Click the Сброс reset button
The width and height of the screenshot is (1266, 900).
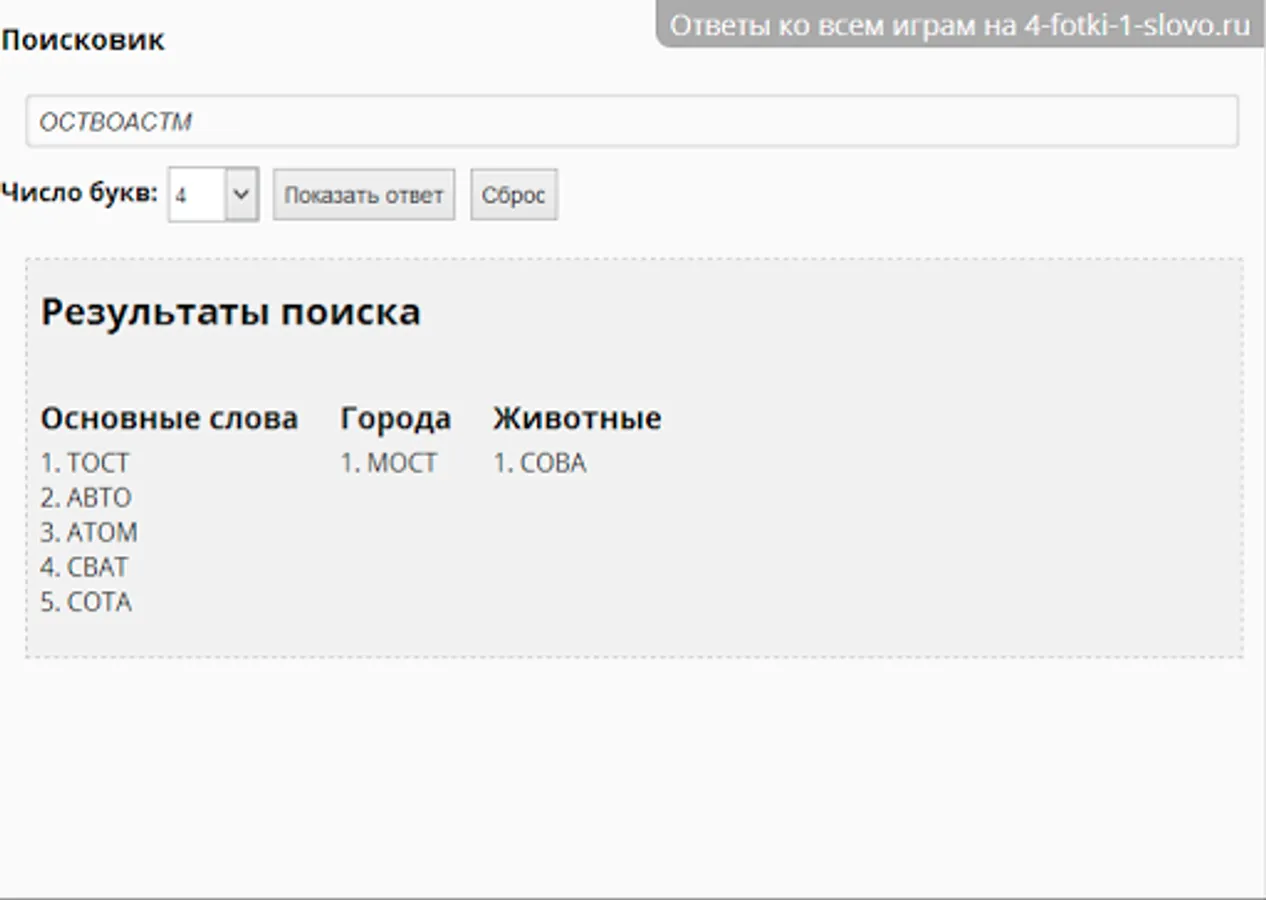[x=514, y=194]
